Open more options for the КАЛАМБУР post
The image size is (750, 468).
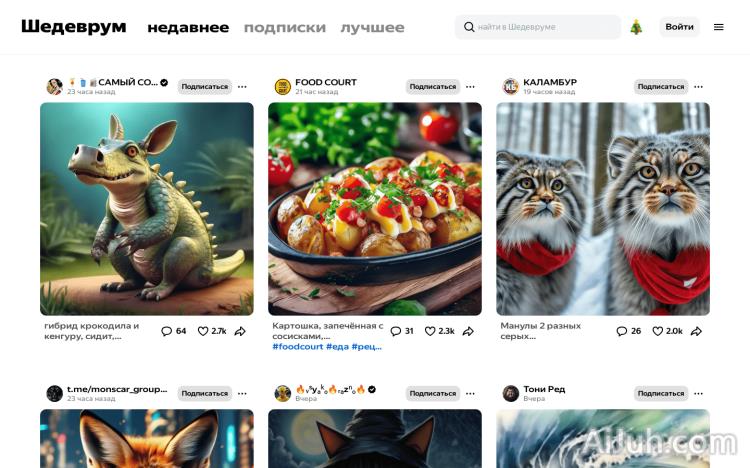pos(698,87)
